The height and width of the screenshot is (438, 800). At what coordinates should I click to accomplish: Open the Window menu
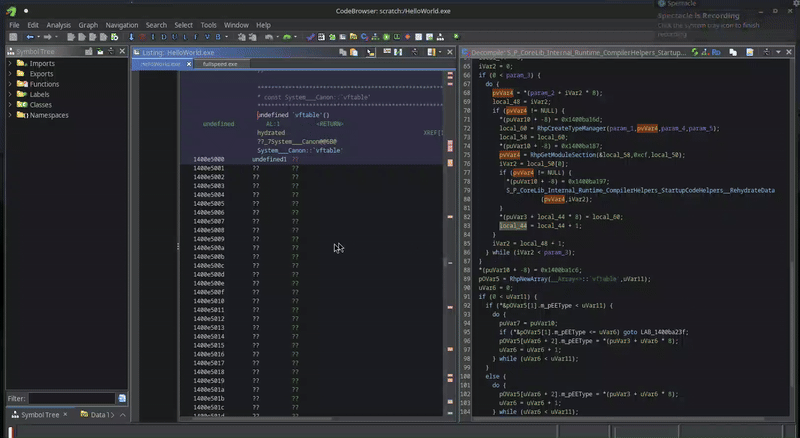coord(236,25)
